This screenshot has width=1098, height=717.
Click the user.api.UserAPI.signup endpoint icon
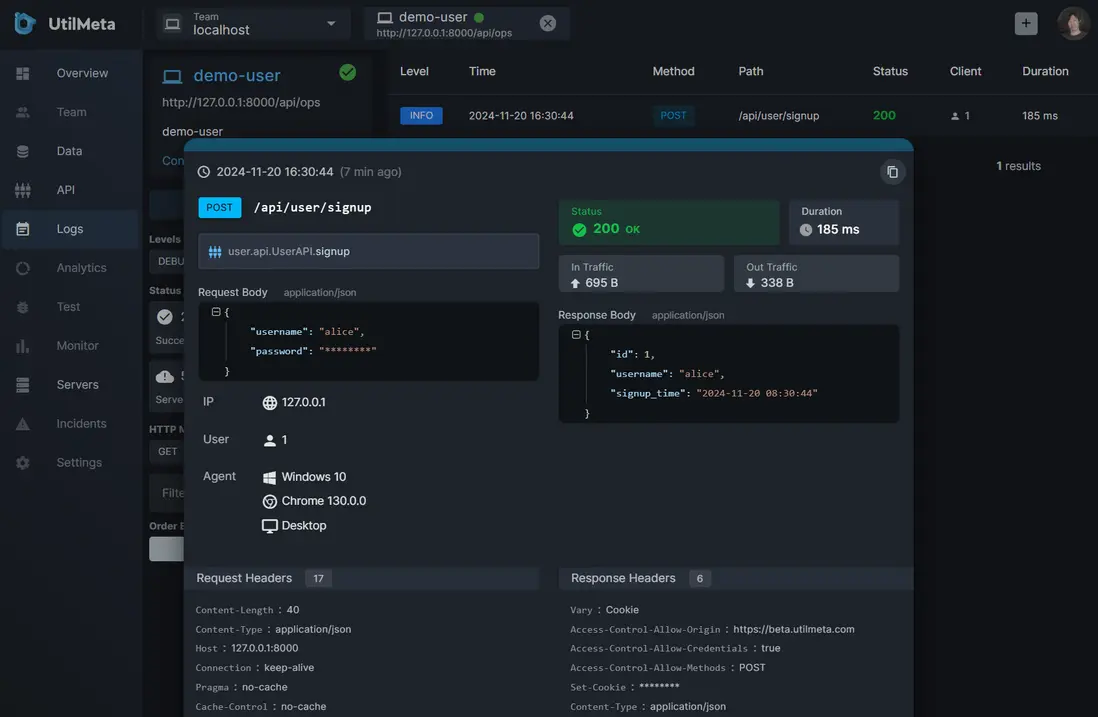[215, 252]
